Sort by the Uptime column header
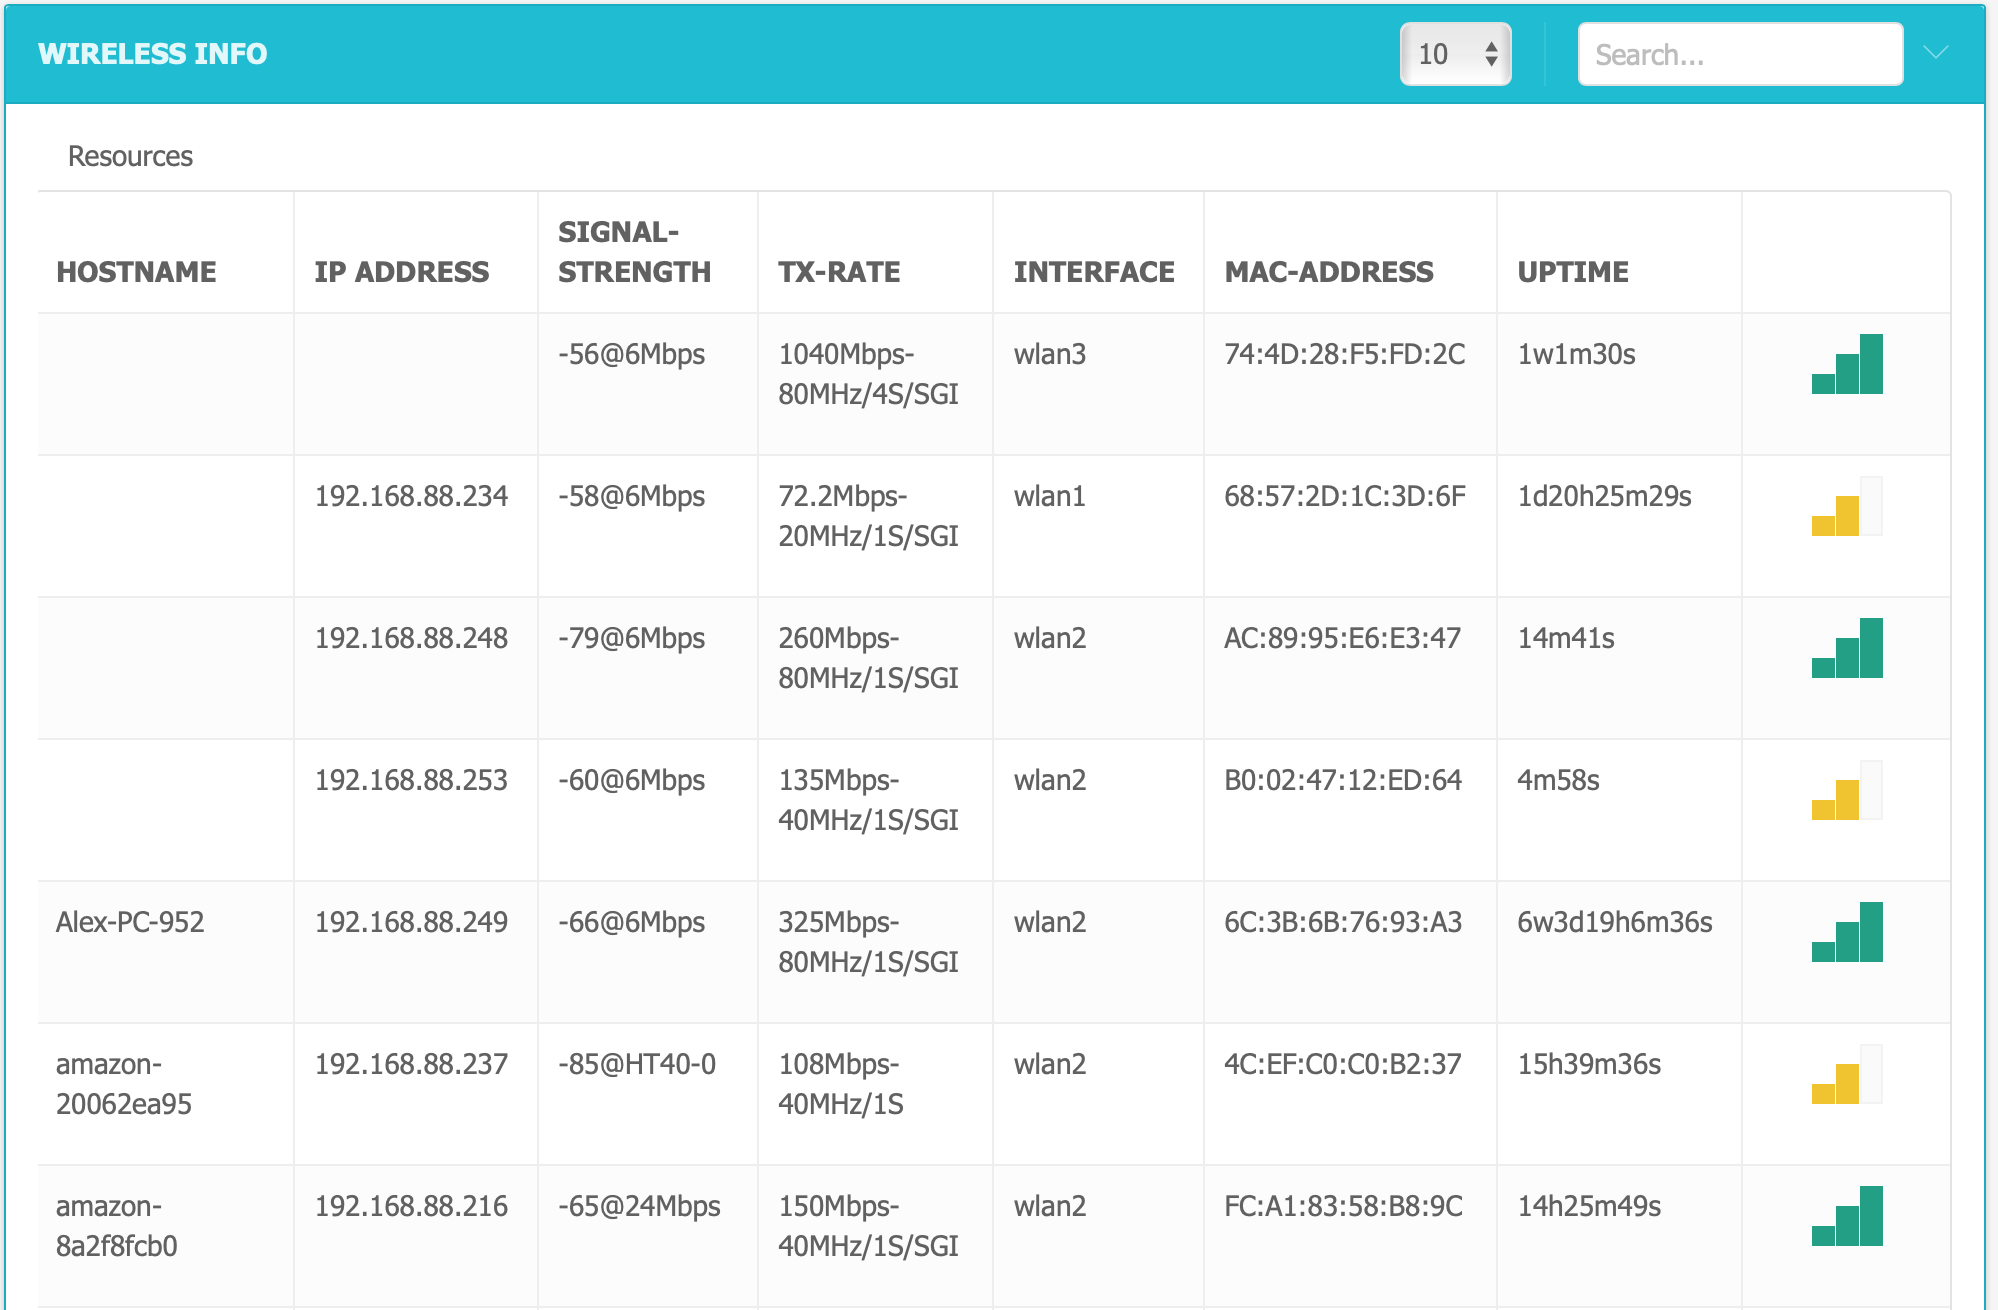This screenshot has width=1998, height=1310. click(x=1573, y=272)
